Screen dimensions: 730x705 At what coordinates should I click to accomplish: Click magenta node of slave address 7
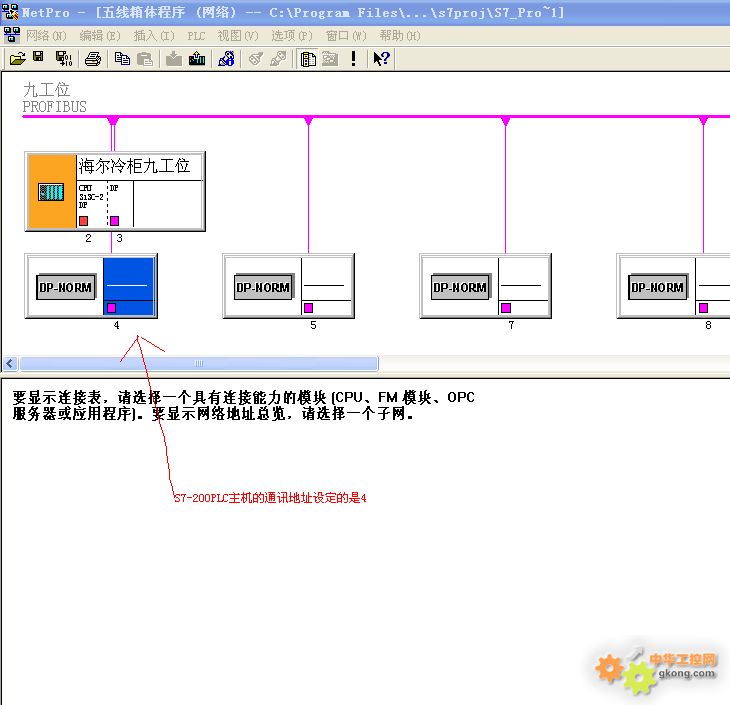506,308
